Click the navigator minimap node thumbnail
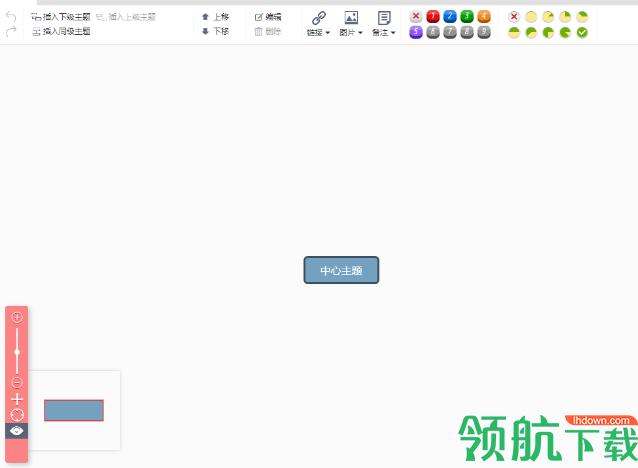Screen dimensions: 638x468 (74, 410)
